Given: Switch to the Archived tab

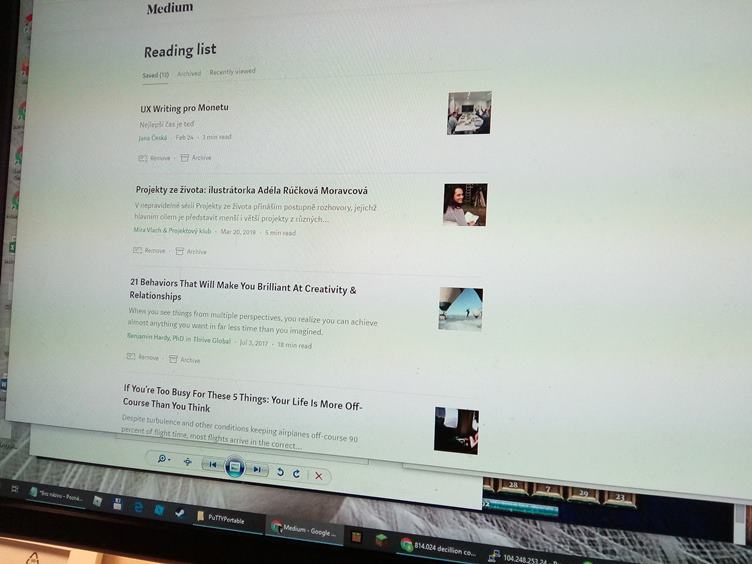Looking at the screenshot, I should (x=189, y=73).
